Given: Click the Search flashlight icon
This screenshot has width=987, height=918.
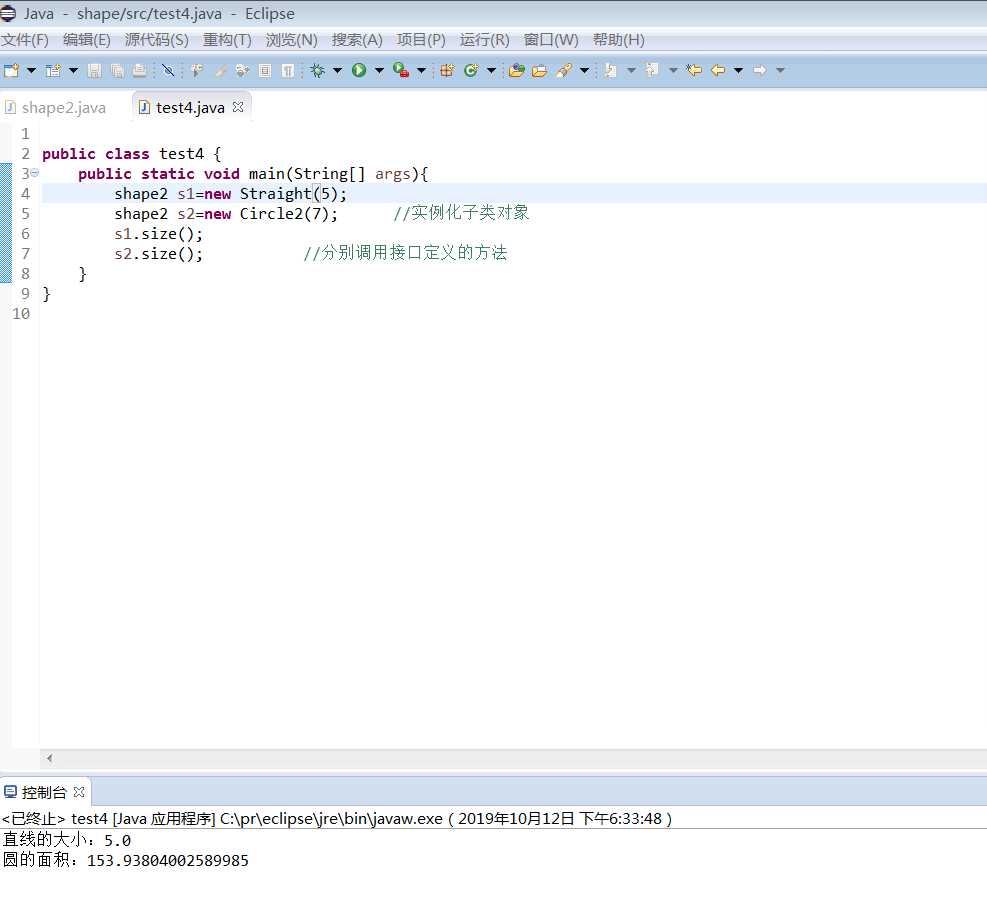Looking at the screenshot, I should coord(564,71).
